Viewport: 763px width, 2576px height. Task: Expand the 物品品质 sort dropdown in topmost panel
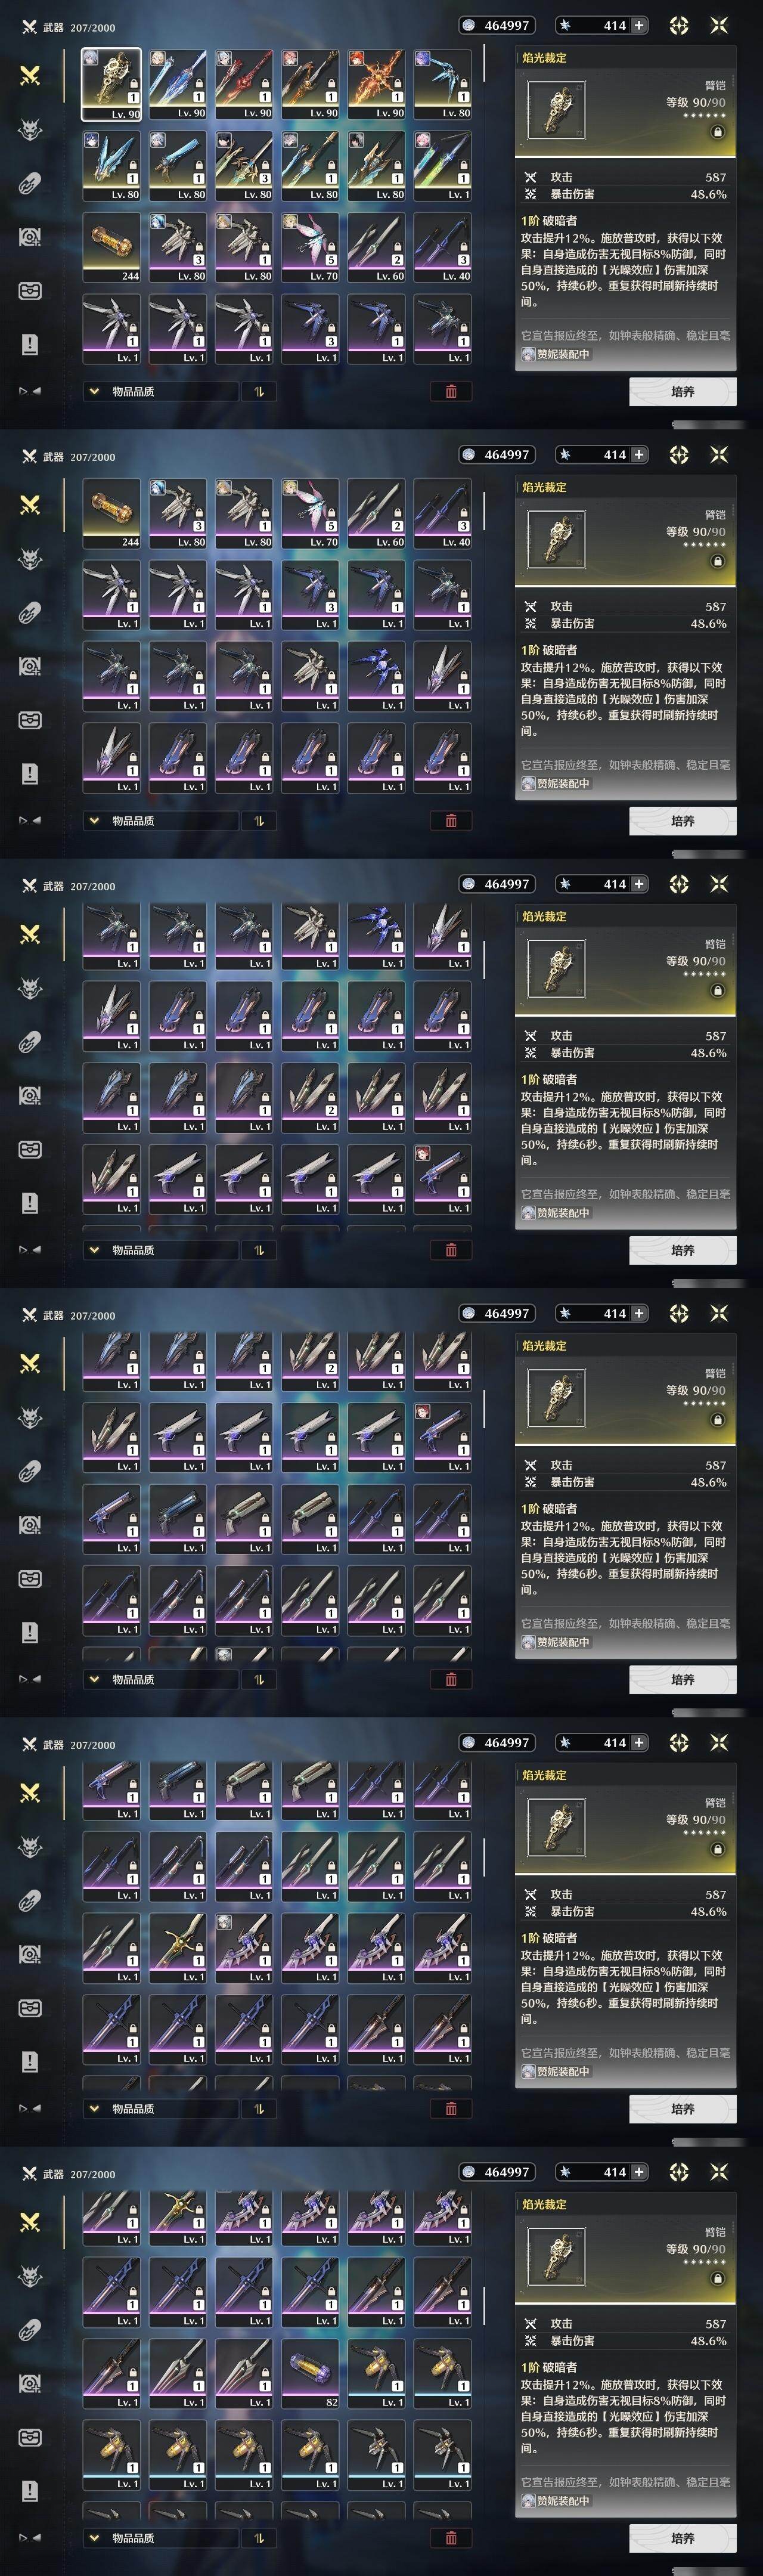click(x=161, y=391)
